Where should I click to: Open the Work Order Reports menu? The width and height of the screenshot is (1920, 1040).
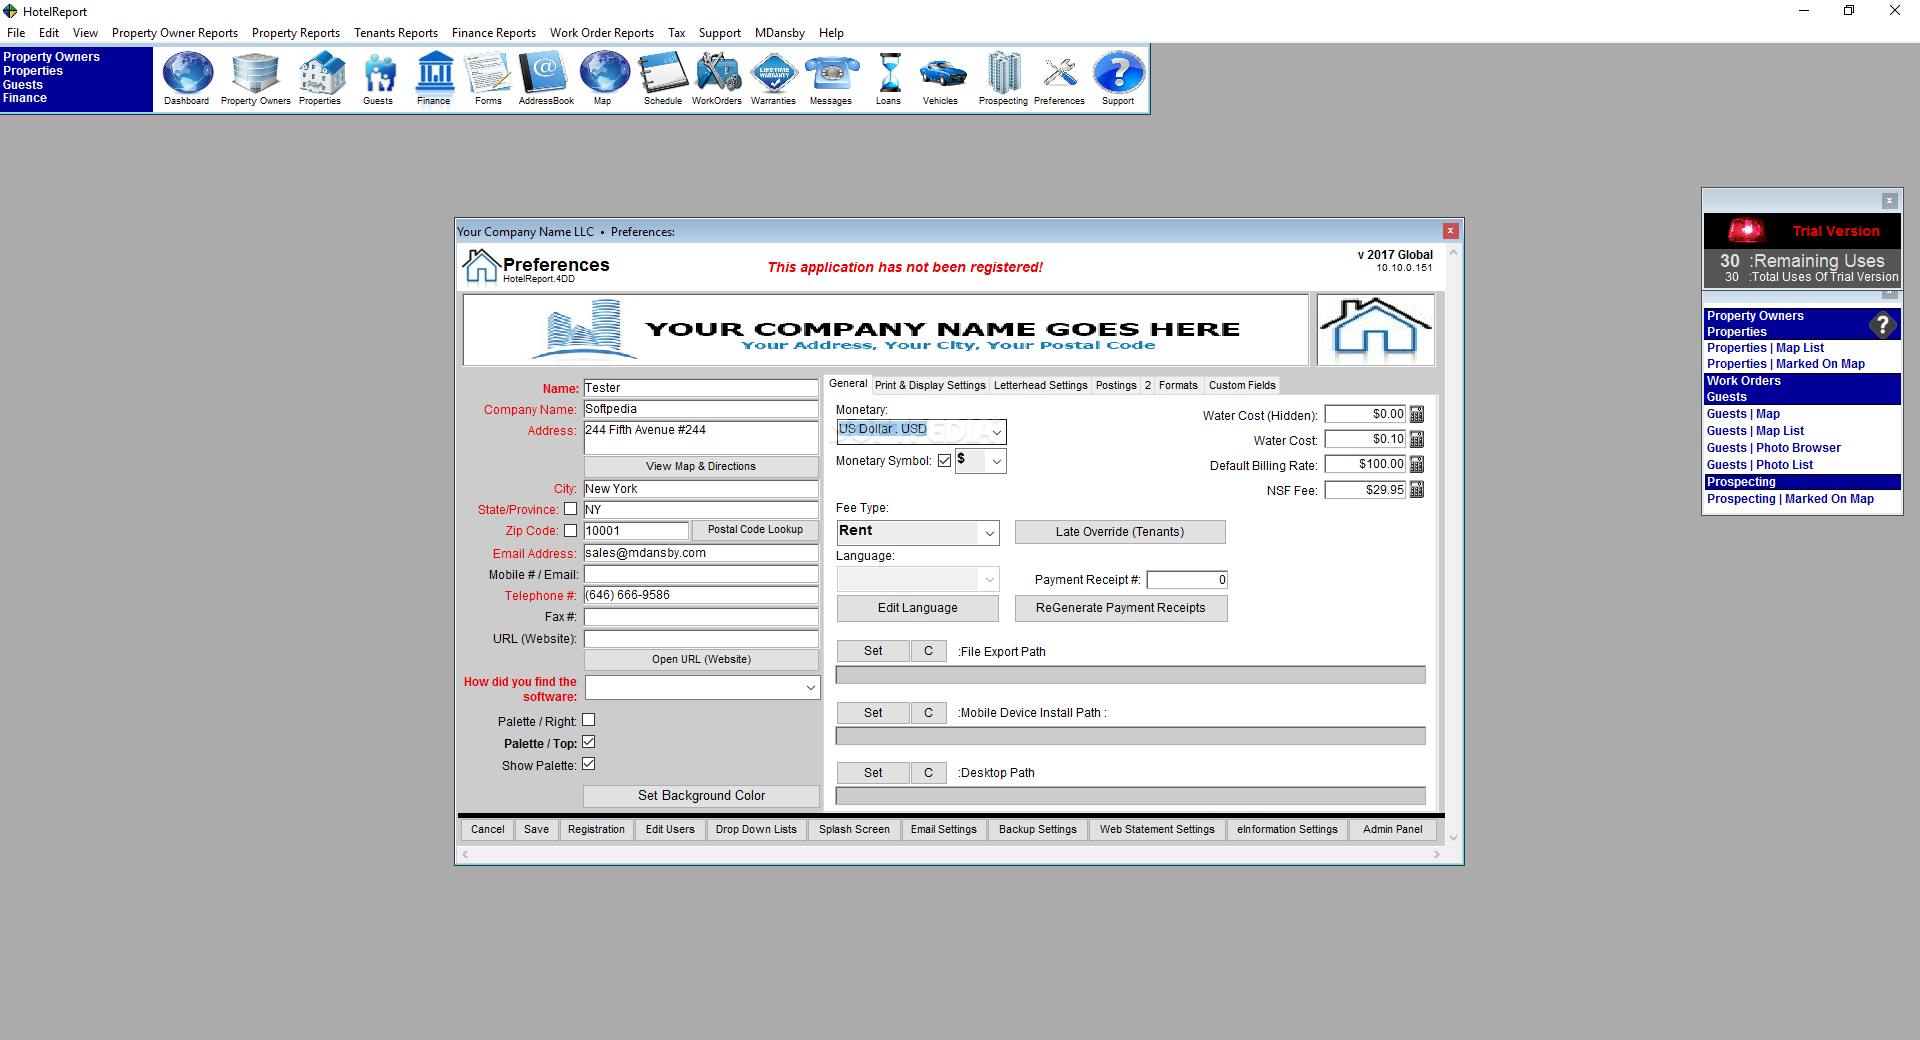602,33
